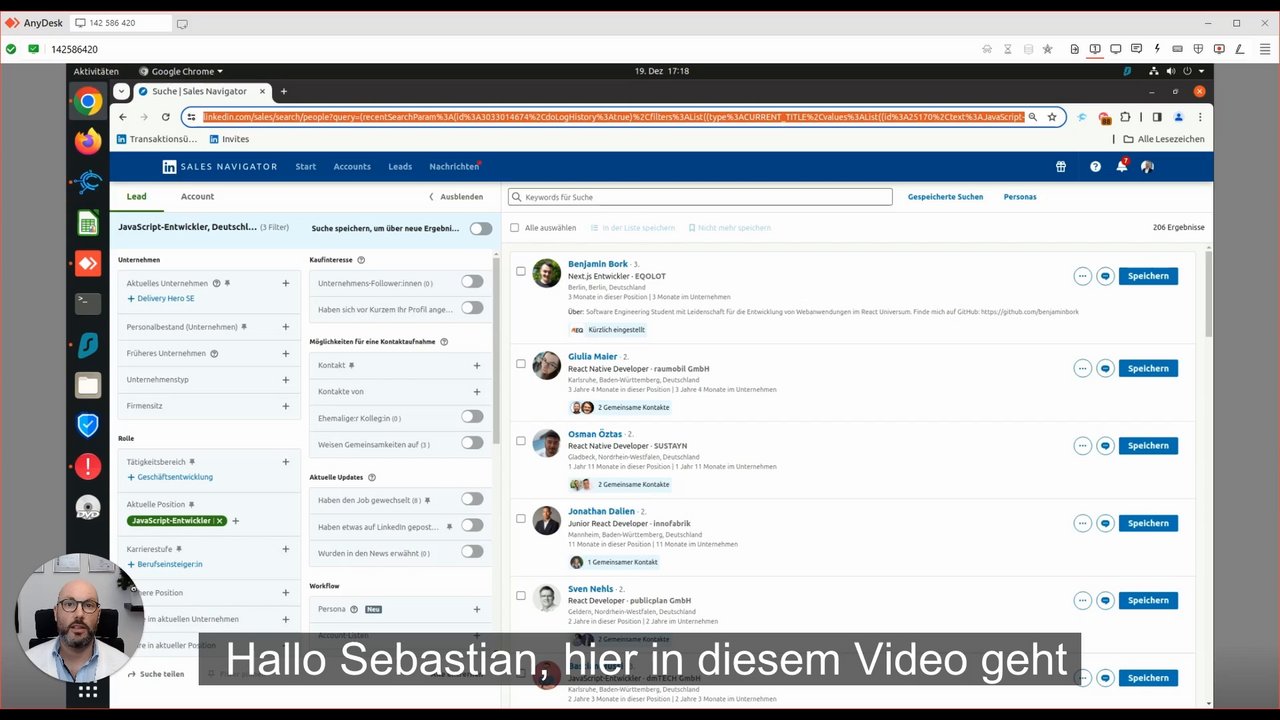Viewport: 1280px width, 720px height.
Task: Expand the Personalbestand (Unternehmen) filter
Action: click(x=286, y=327)
